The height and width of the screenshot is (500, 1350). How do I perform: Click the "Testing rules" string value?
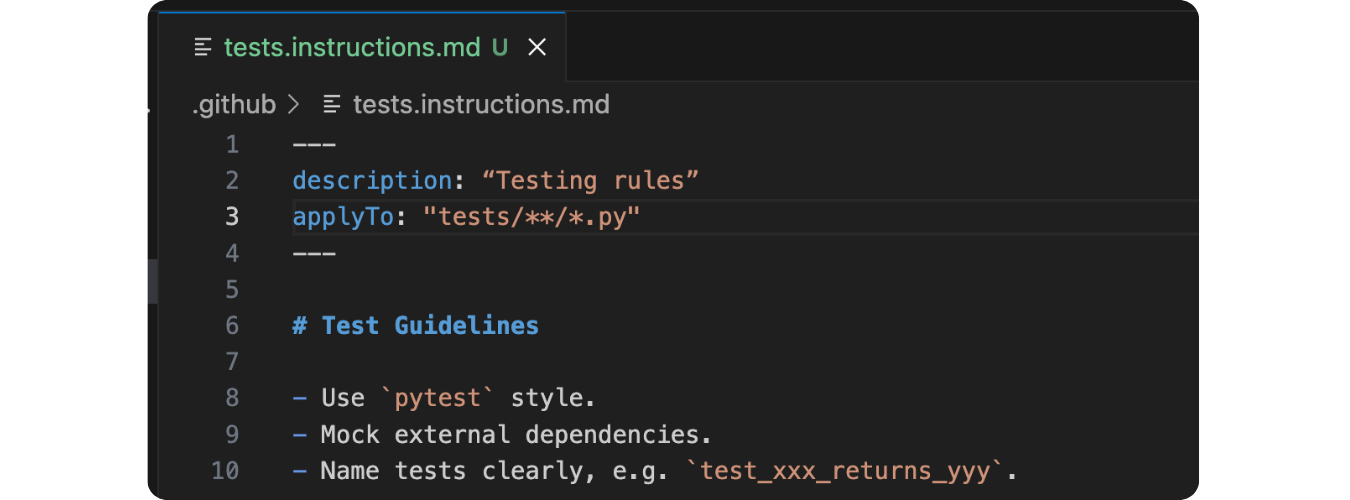[x=590, y=181]
